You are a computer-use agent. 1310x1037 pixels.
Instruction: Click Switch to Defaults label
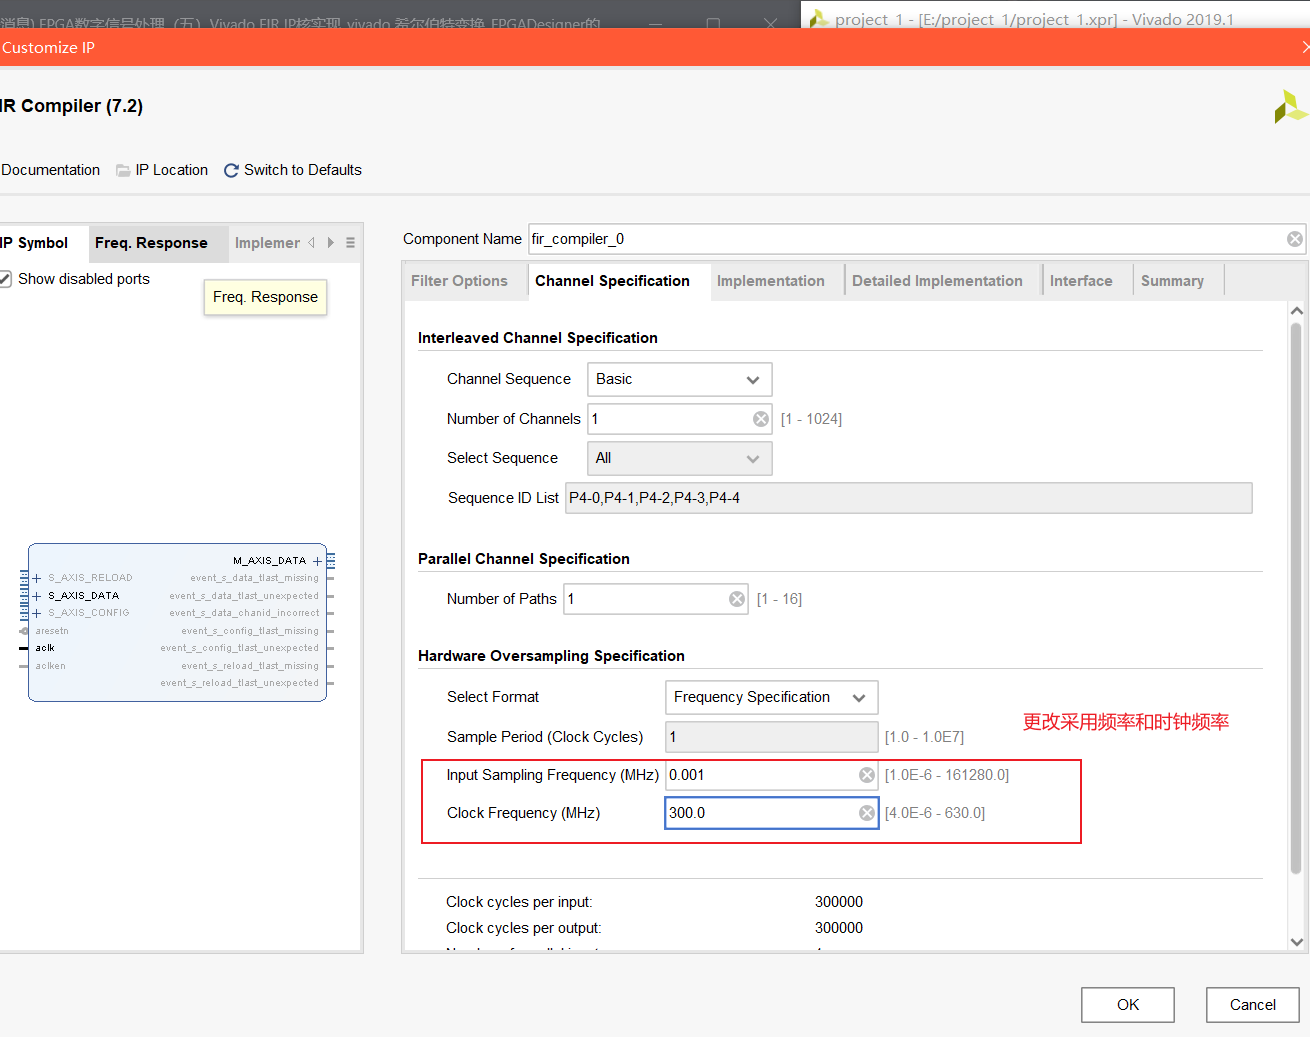click(303, 170)
